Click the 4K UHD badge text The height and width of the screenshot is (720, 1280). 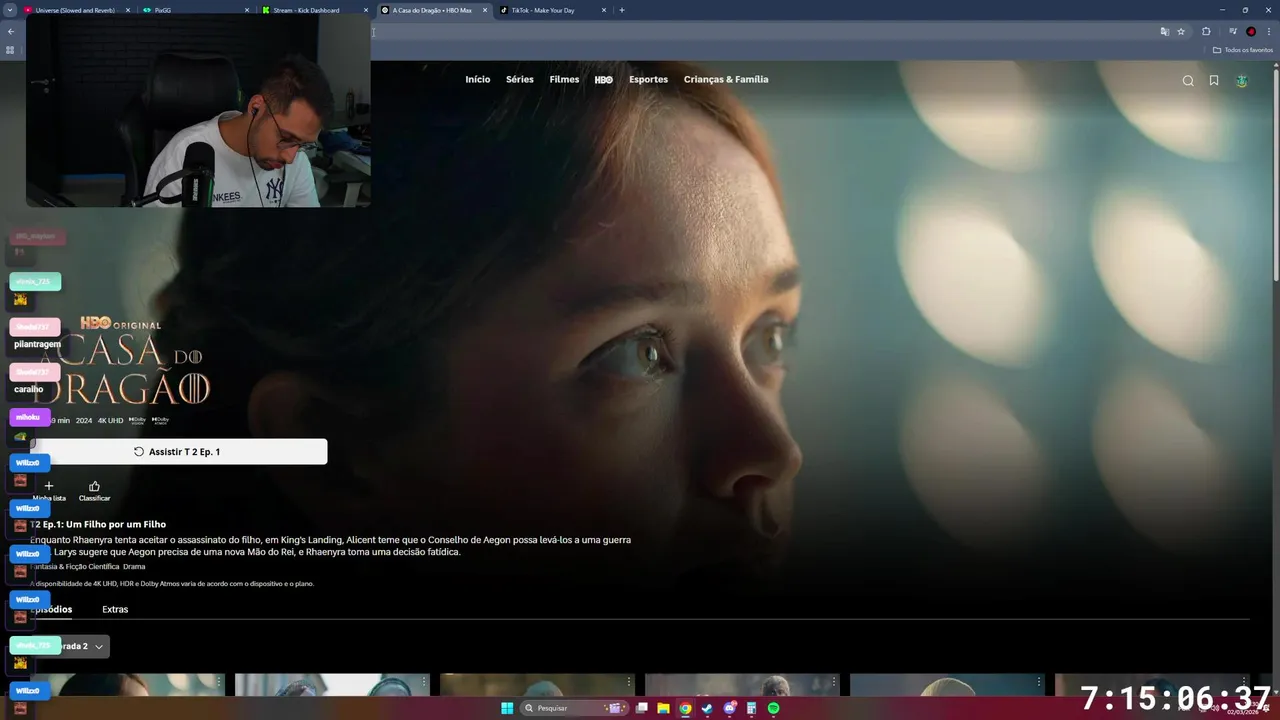click(110, 420)
